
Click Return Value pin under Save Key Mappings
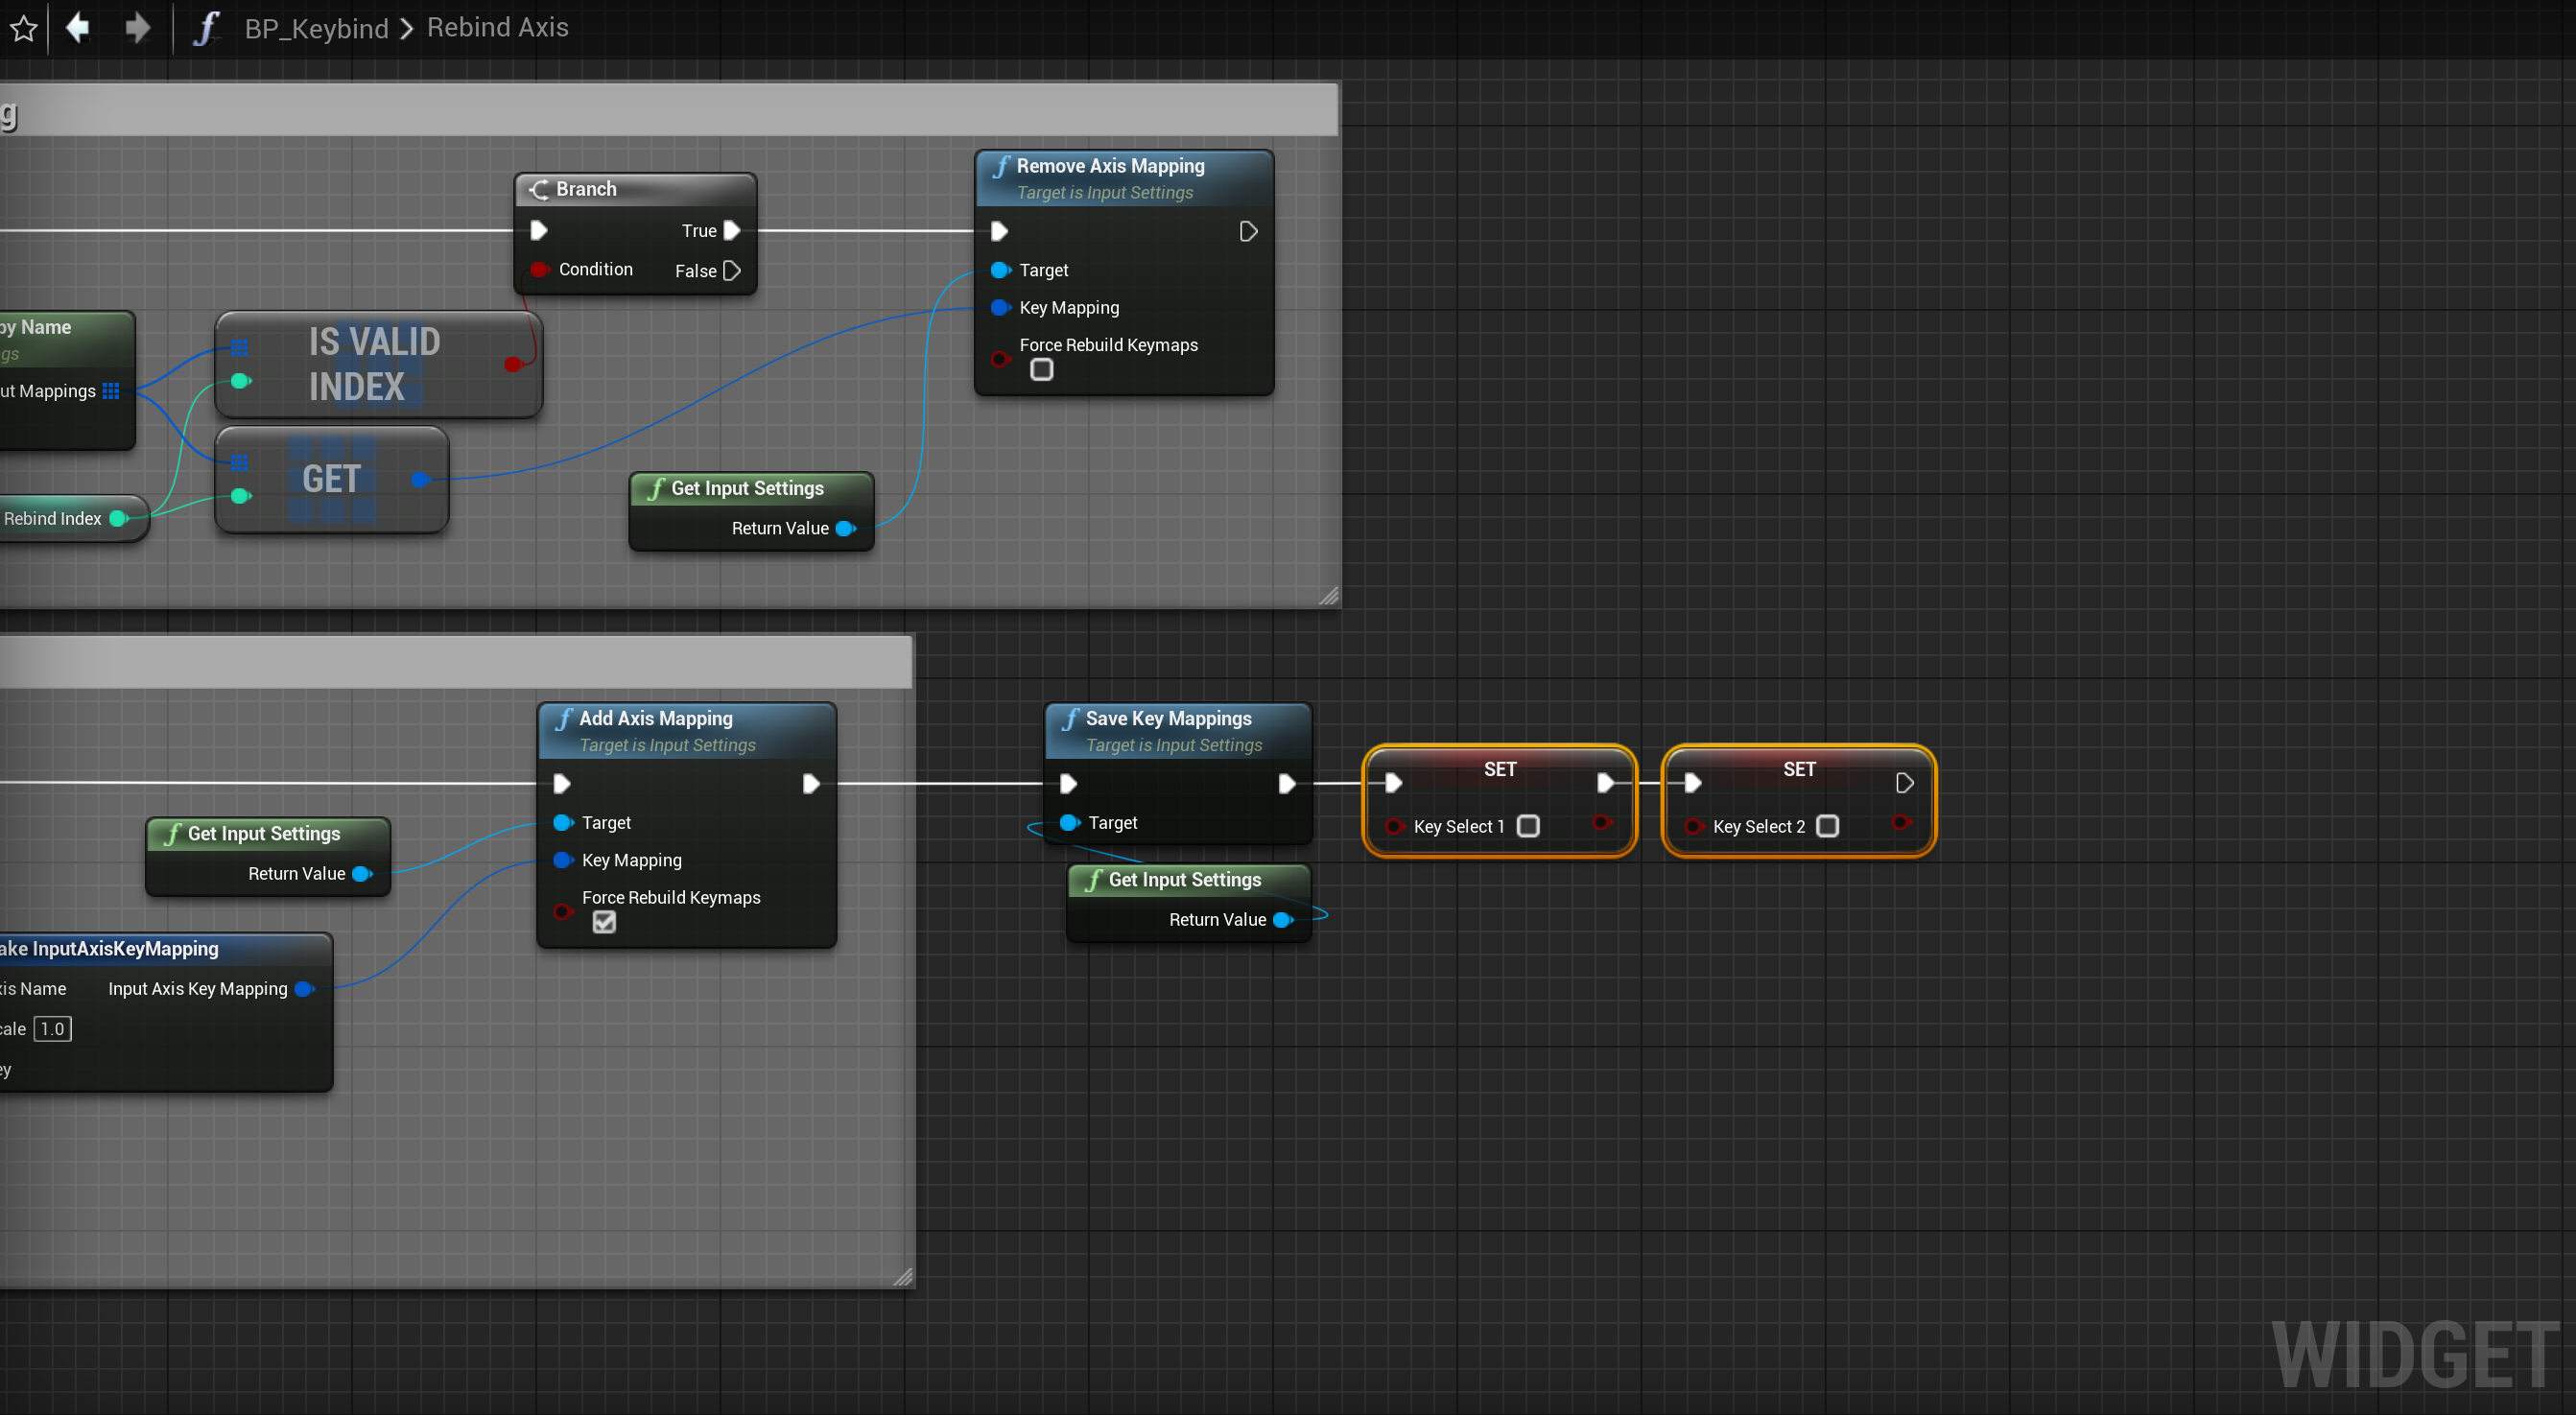1283,920
